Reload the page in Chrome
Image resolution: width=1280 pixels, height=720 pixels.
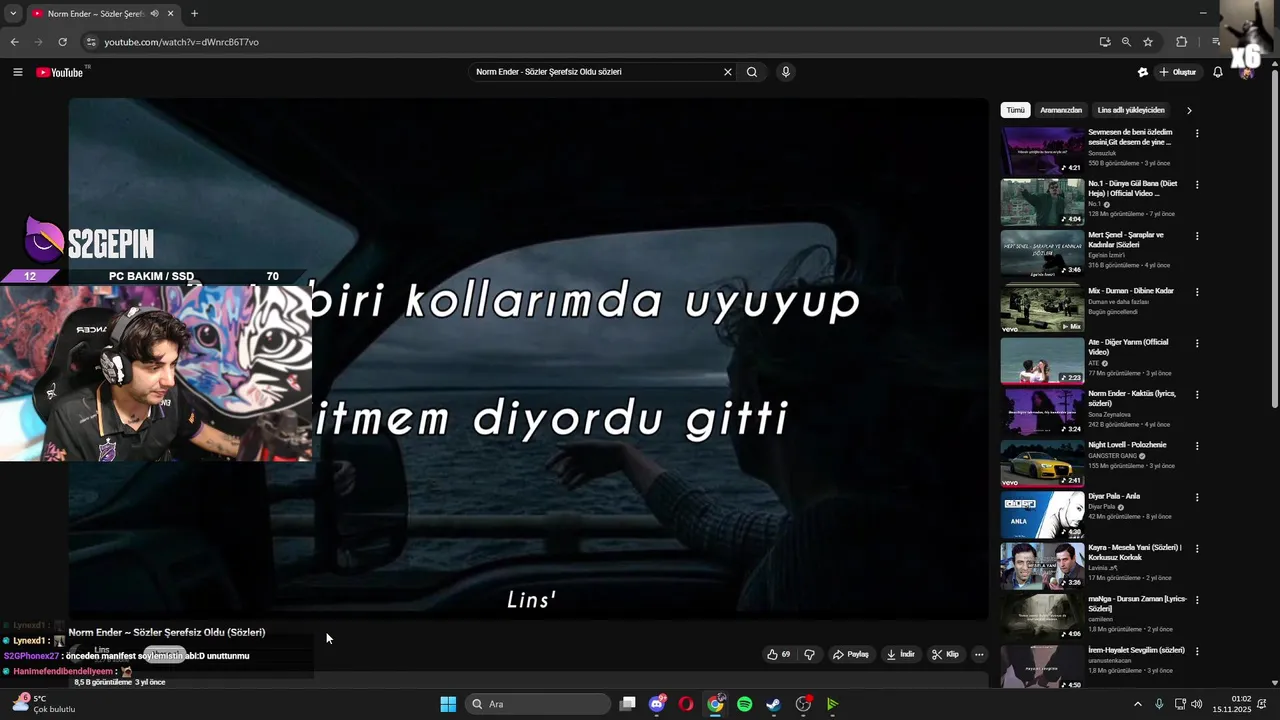pyautogui.click(x=62, y=42)
